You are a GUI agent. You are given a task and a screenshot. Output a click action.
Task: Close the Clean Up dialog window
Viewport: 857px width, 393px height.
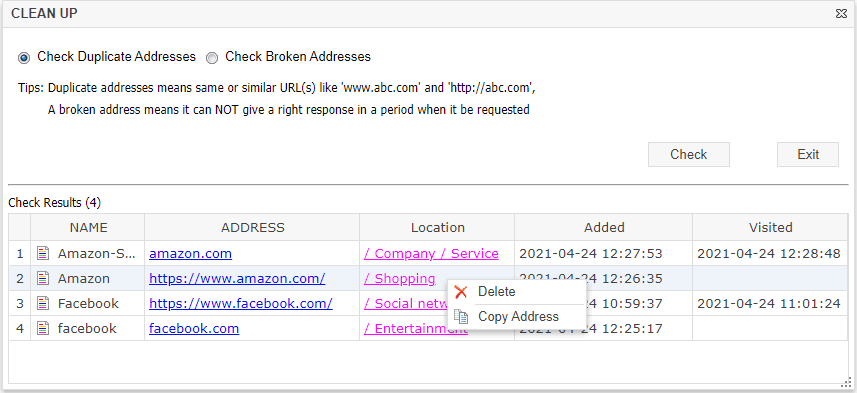[841, 14]
